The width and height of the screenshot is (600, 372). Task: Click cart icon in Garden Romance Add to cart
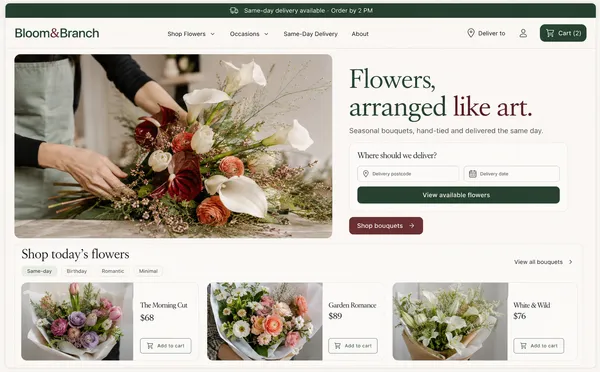coord(338,346)
